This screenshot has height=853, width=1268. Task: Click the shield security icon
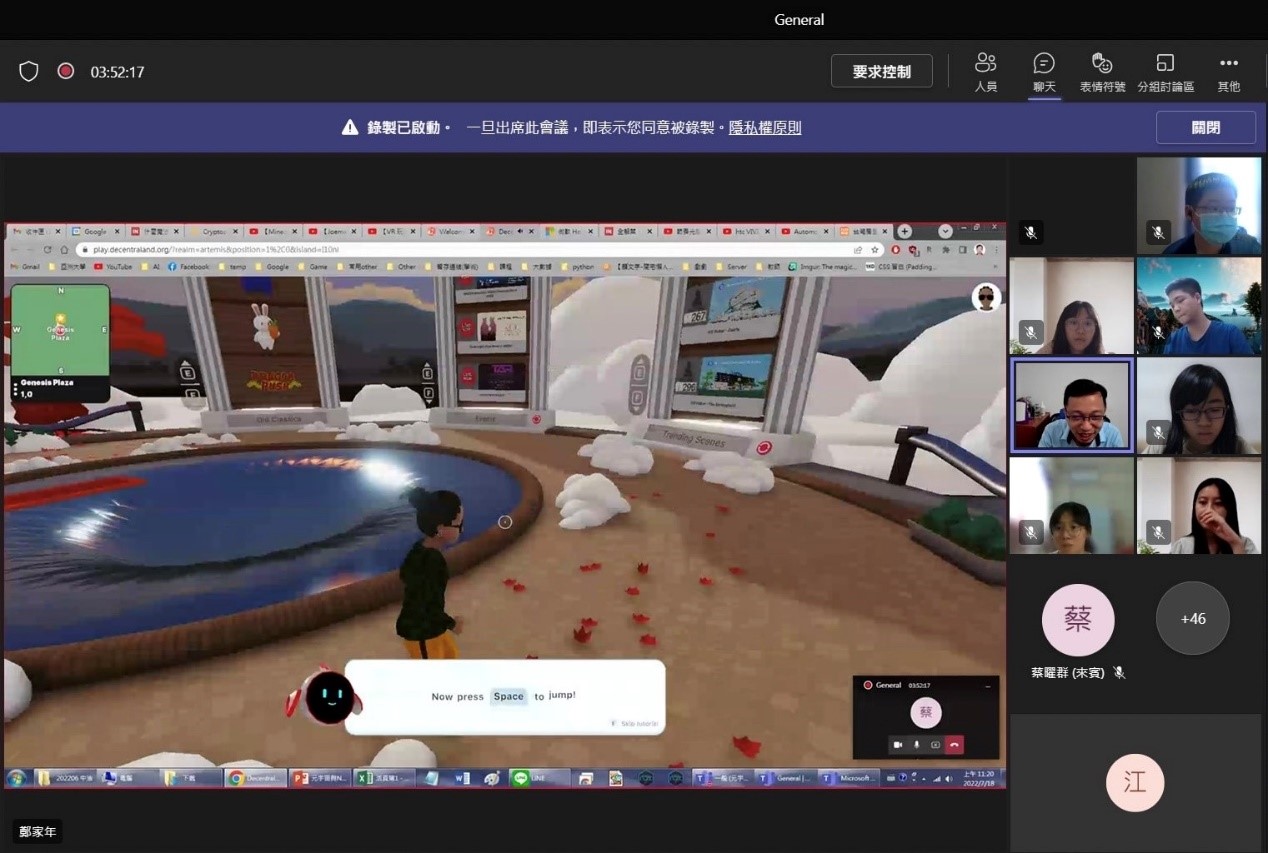click(29, 72)
